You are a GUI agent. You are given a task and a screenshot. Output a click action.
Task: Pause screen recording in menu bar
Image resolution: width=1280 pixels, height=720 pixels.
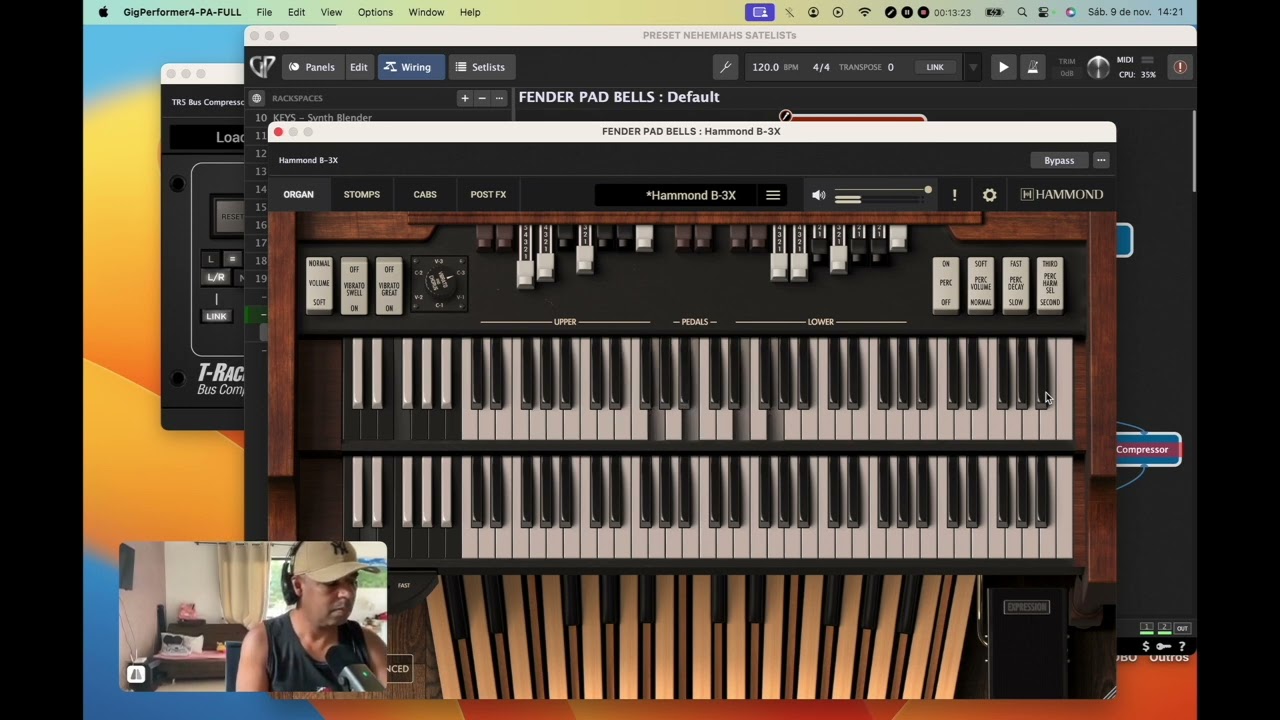pos(906,12)
